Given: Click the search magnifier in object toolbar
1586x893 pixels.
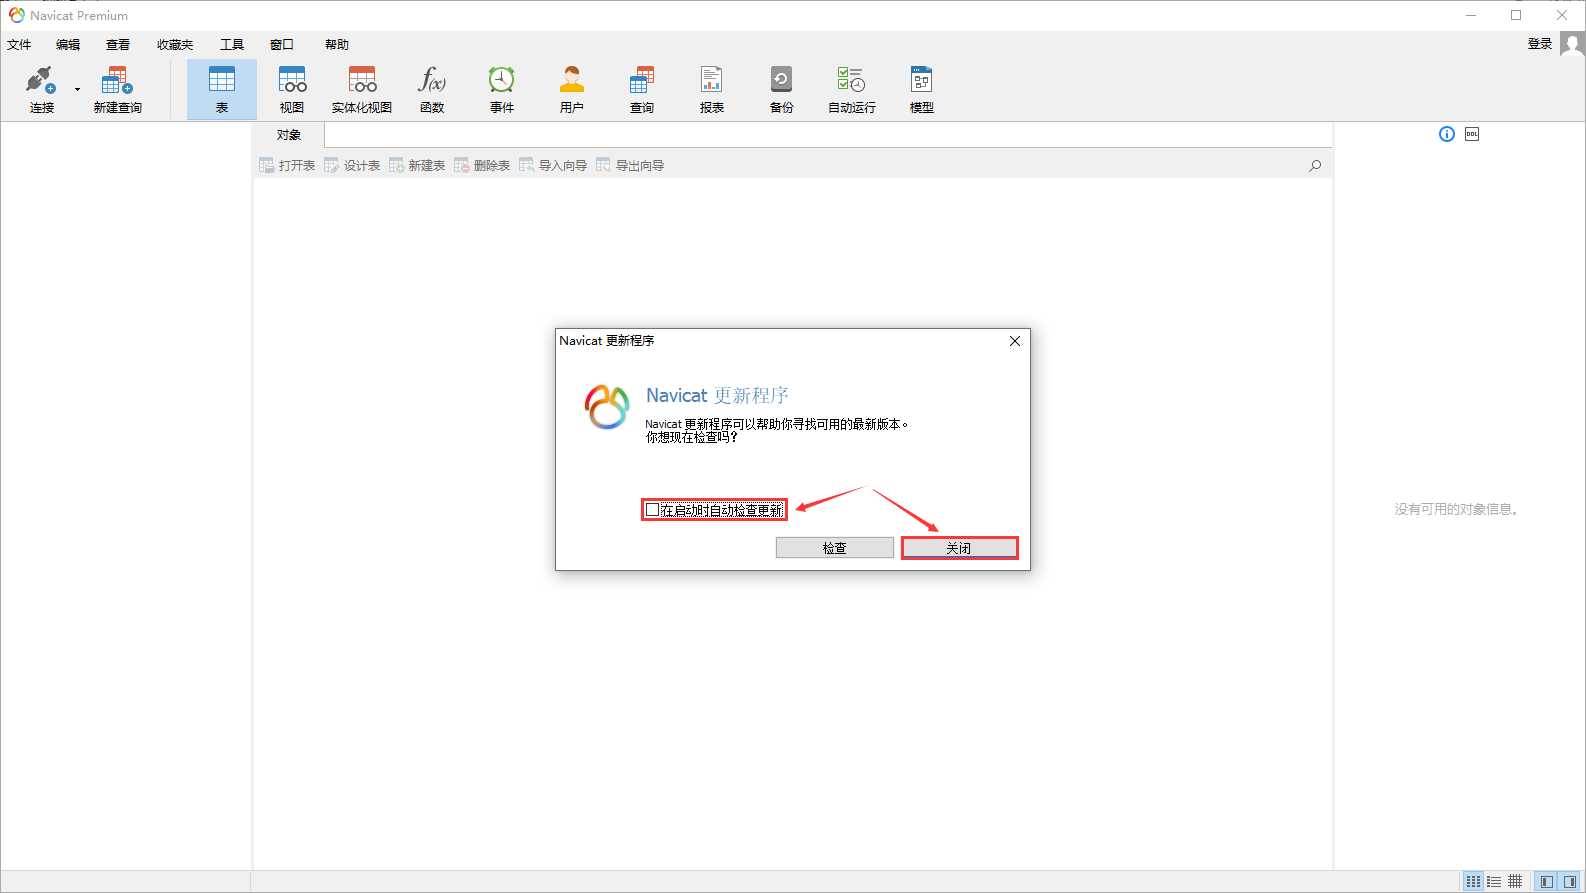Looking at the screenshot, I should tap(1315, 165).
